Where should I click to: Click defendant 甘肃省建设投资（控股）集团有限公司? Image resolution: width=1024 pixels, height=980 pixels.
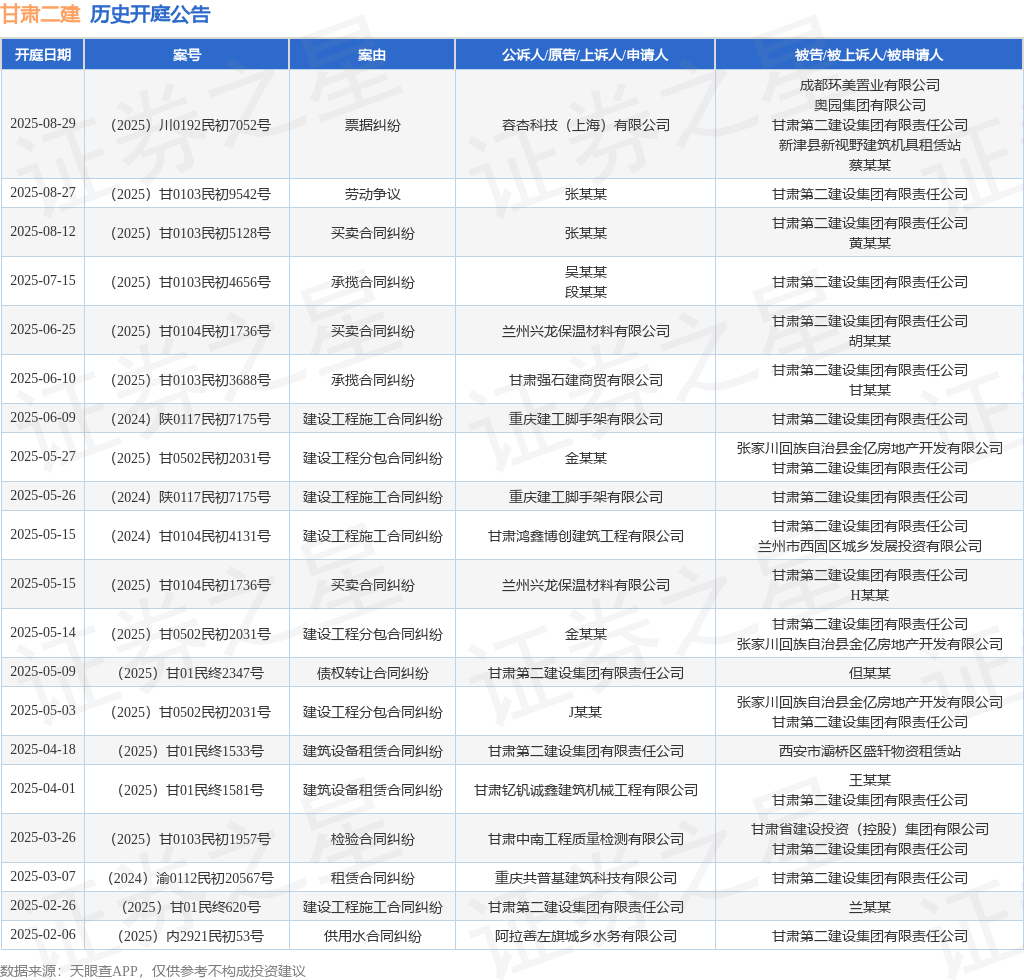[x=870, y=830]
